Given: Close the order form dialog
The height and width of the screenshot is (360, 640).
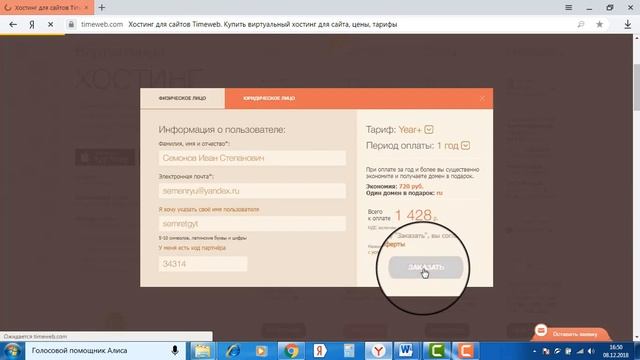Looking at the screenshot, I should click(482, 98).
